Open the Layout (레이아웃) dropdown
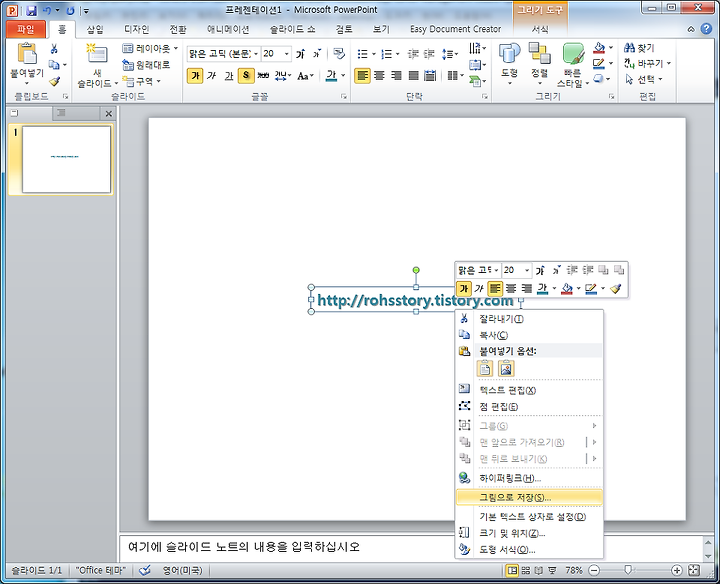Screen dimensions: 720x584 point(150,48)
